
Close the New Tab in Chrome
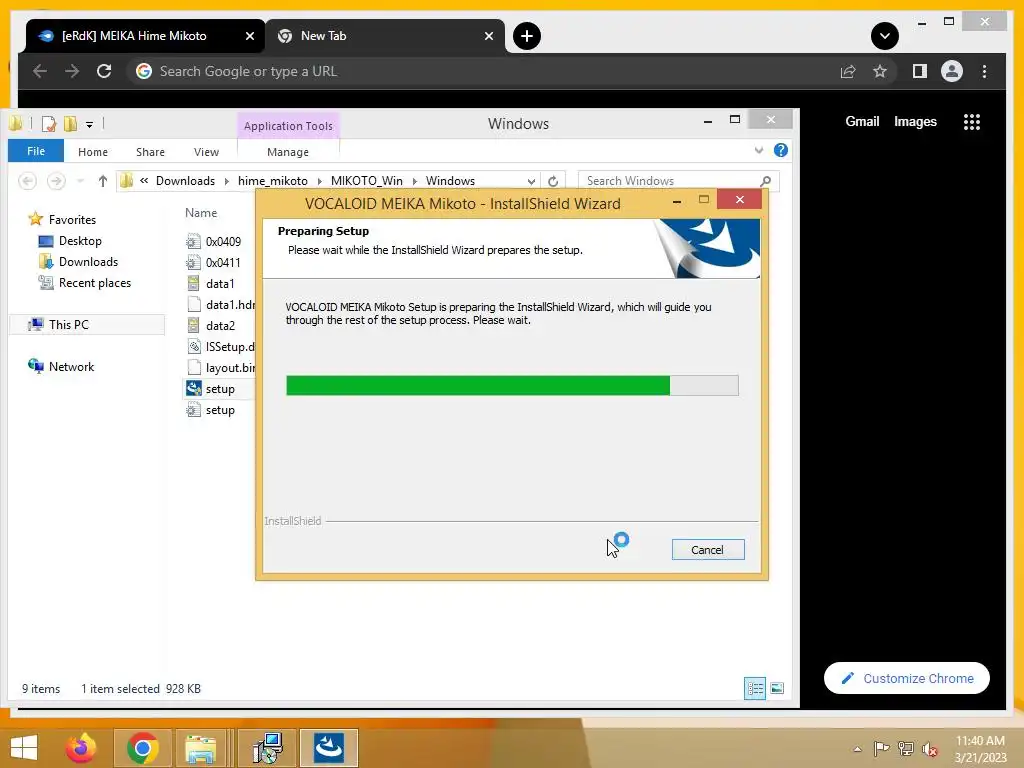tap(488, 36)
